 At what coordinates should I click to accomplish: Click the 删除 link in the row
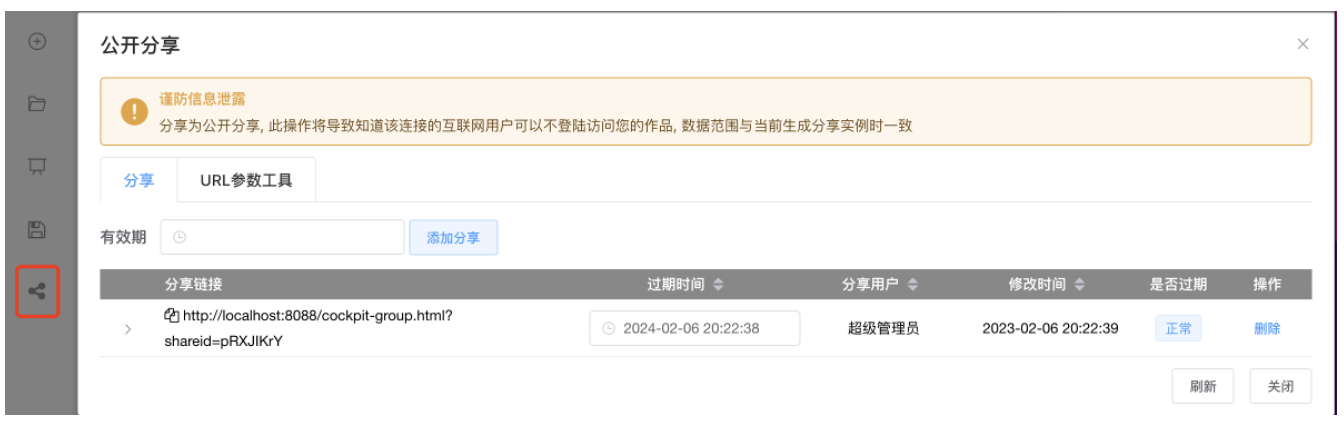[1267, 328]
